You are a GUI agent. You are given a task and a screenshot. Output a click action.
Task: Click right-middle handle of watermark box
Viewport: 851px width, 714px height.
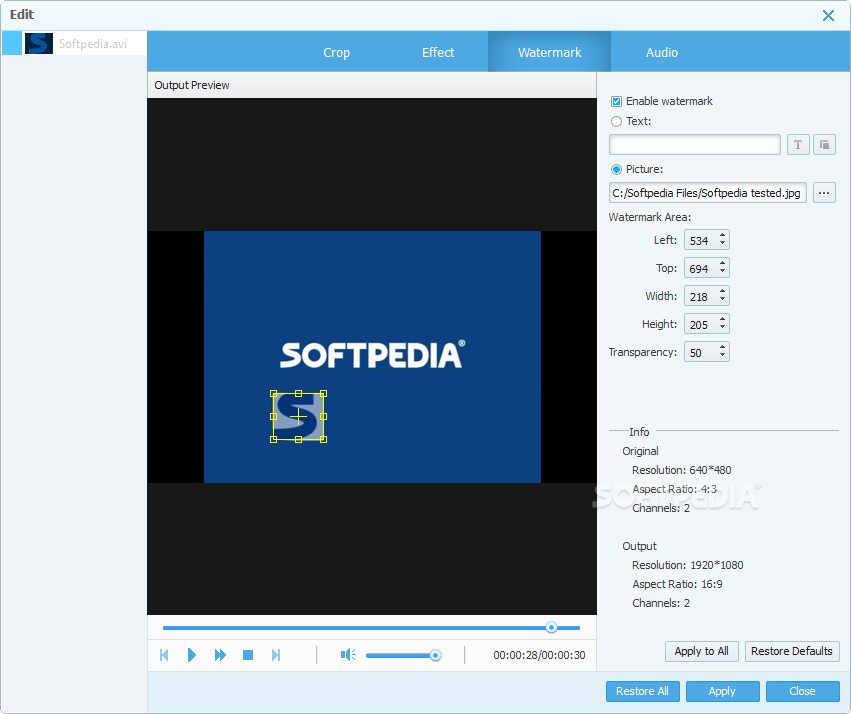[x=323, y=417]
